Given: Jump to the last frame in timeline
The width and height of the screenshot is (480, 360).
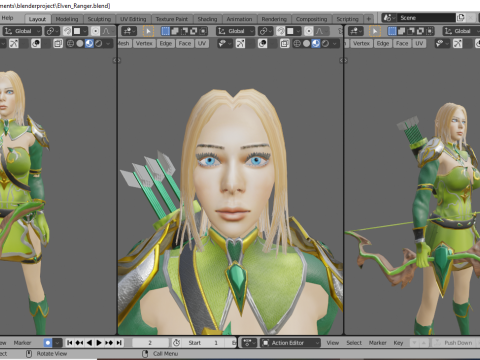Looking at the screenshot, I should pos(119,343).
